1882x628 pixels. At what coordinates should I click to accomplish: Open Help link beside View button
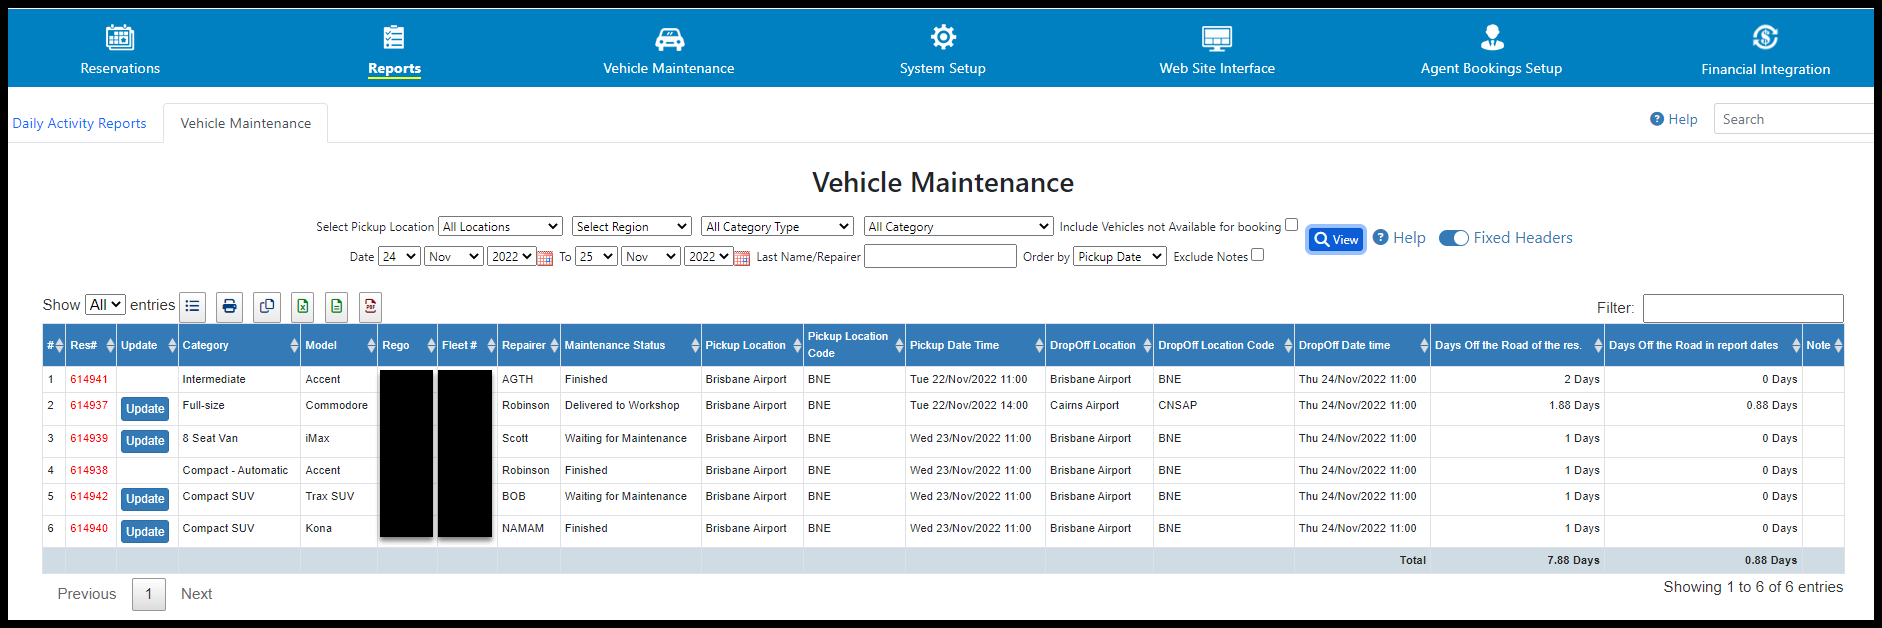[x=1399, y=238]
